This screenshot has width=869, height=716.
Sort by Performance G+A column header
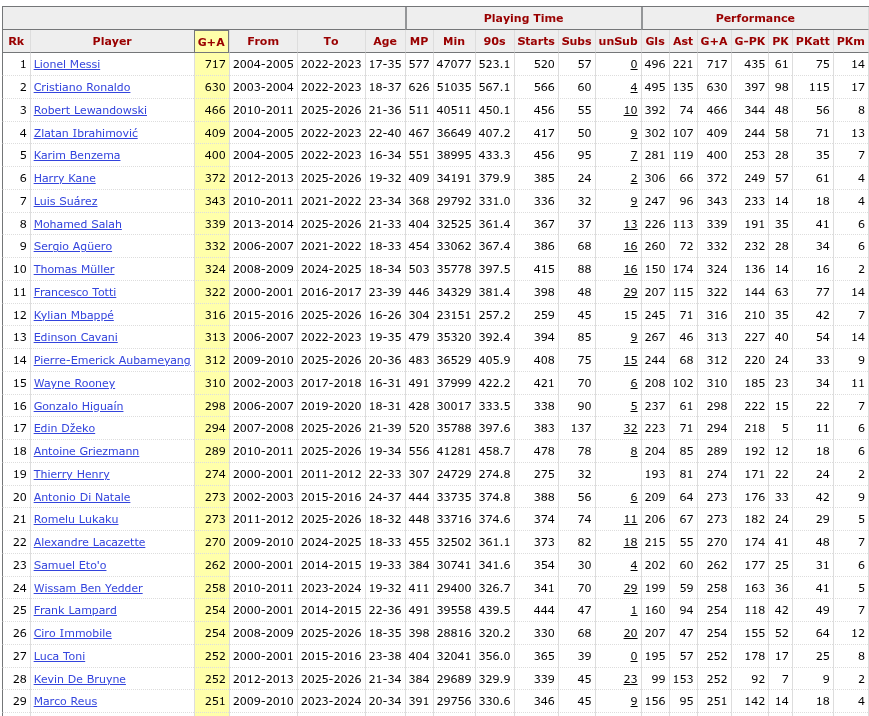pos(714,41)
